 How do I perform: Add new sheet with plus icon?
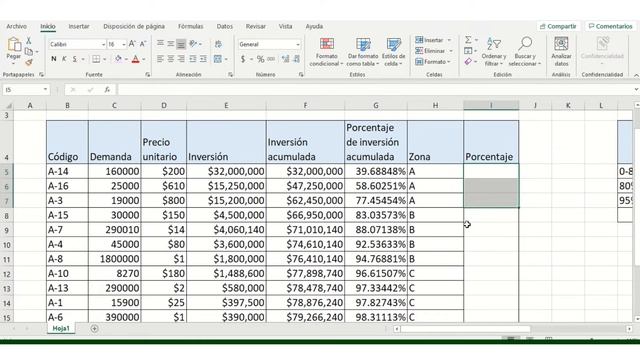point(94,329)
